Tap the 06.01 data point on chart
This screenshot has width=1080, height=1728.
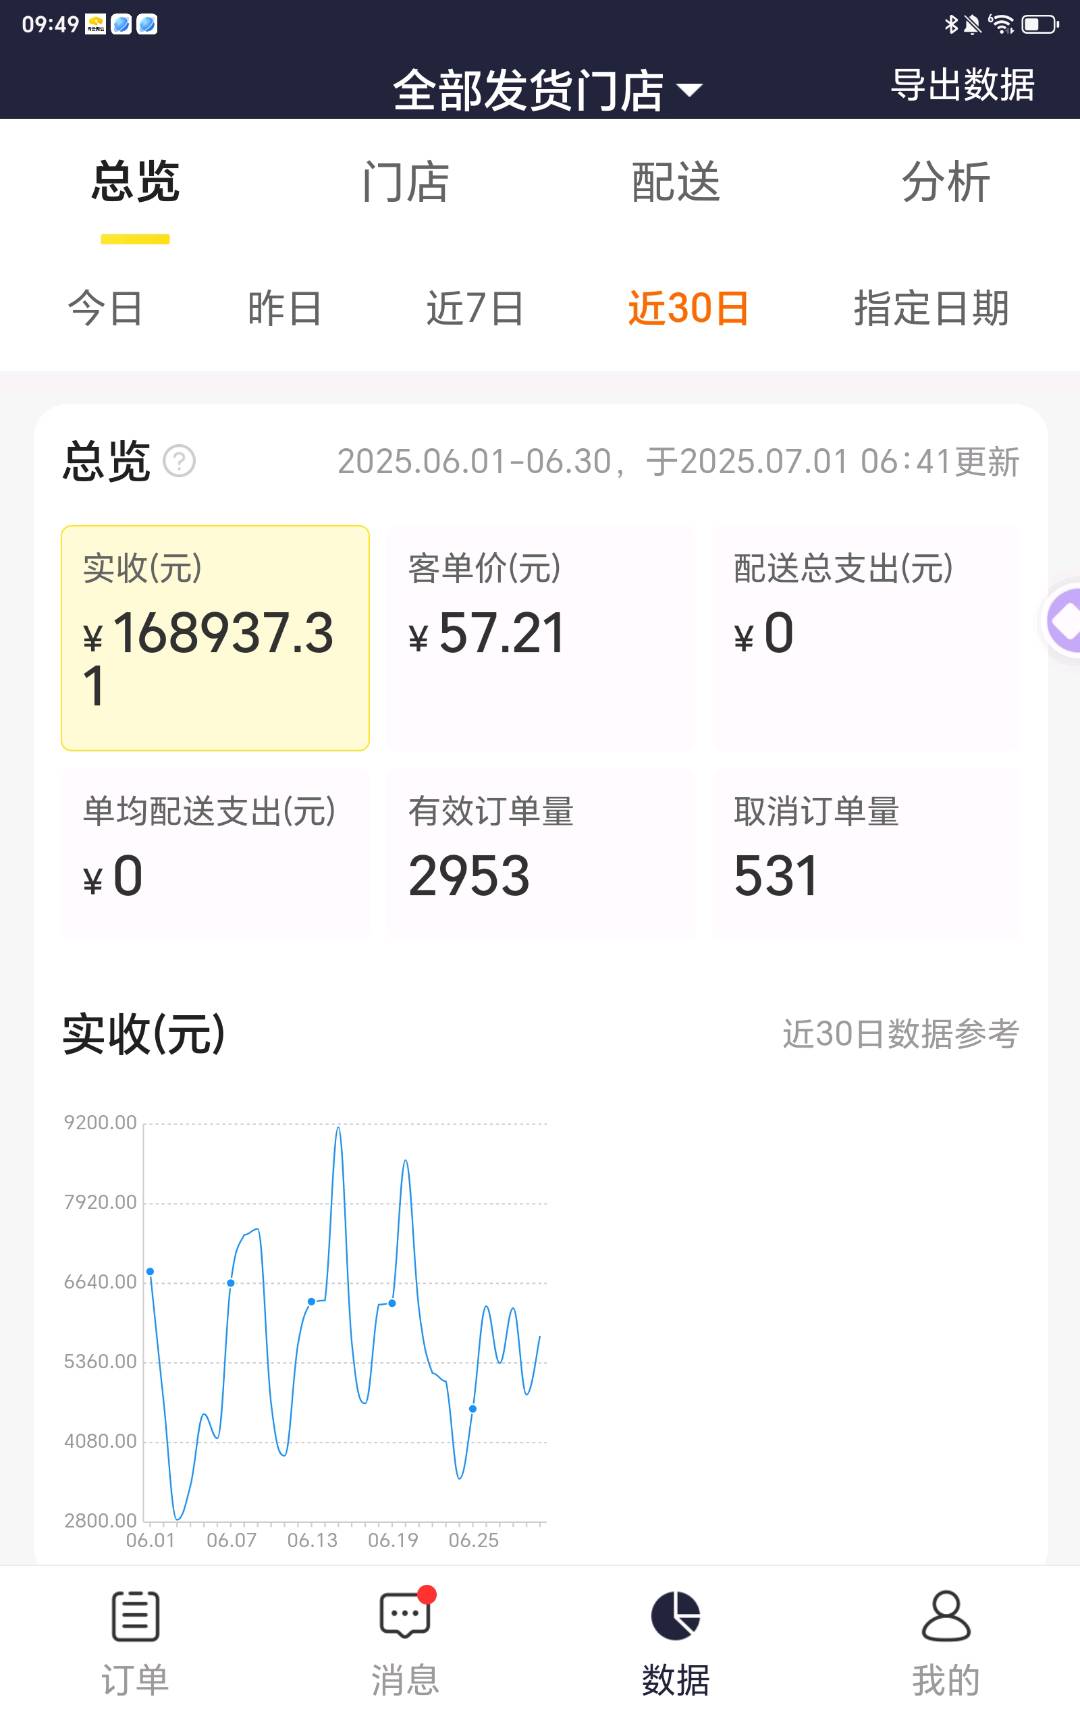tap(150, 1271)
